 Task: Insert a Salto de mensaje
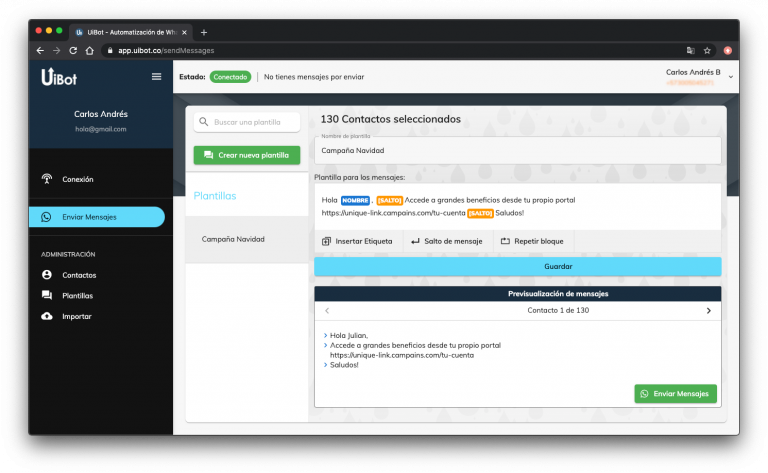pos(446,242)
